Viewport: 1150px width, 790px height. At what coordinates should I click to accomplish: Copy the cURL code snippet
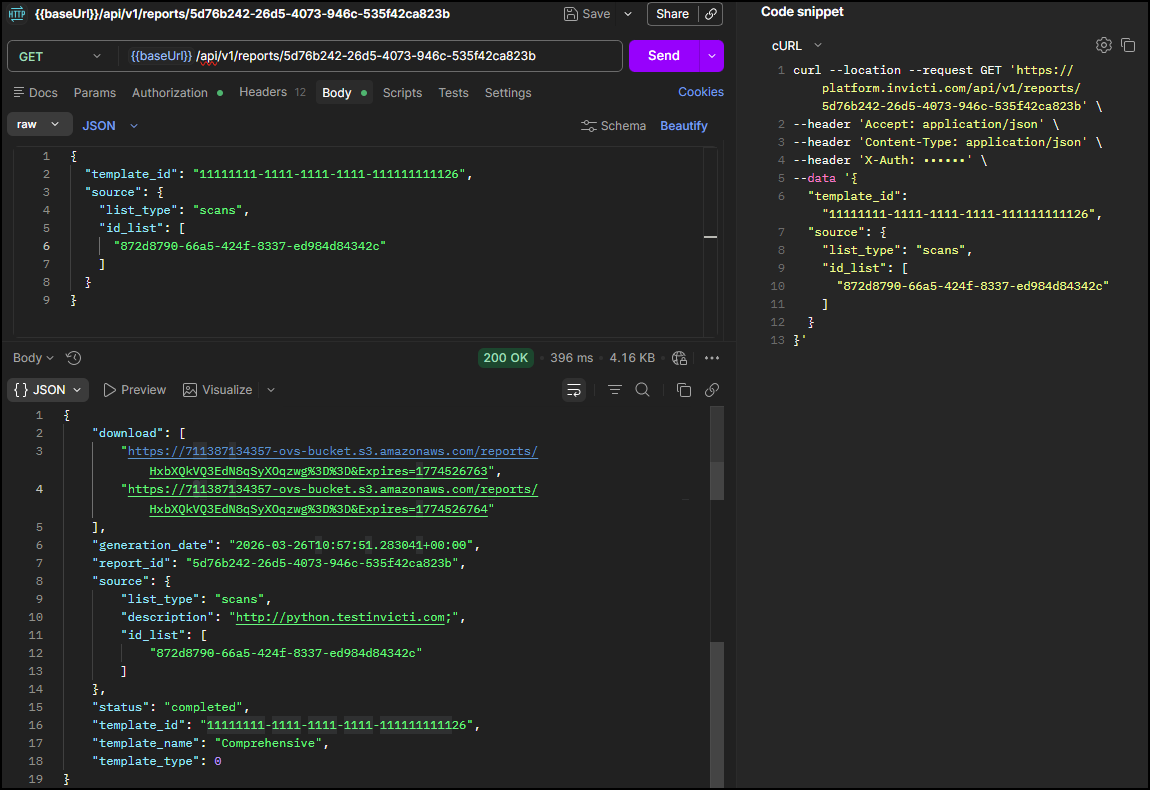pyautogui.click(x=1128, y=45)
